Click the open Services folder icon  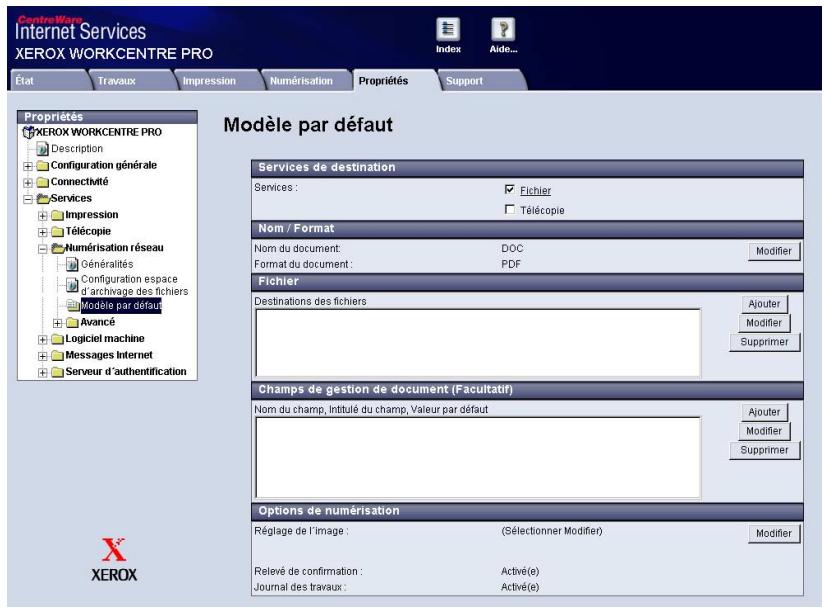pos(43,199)
